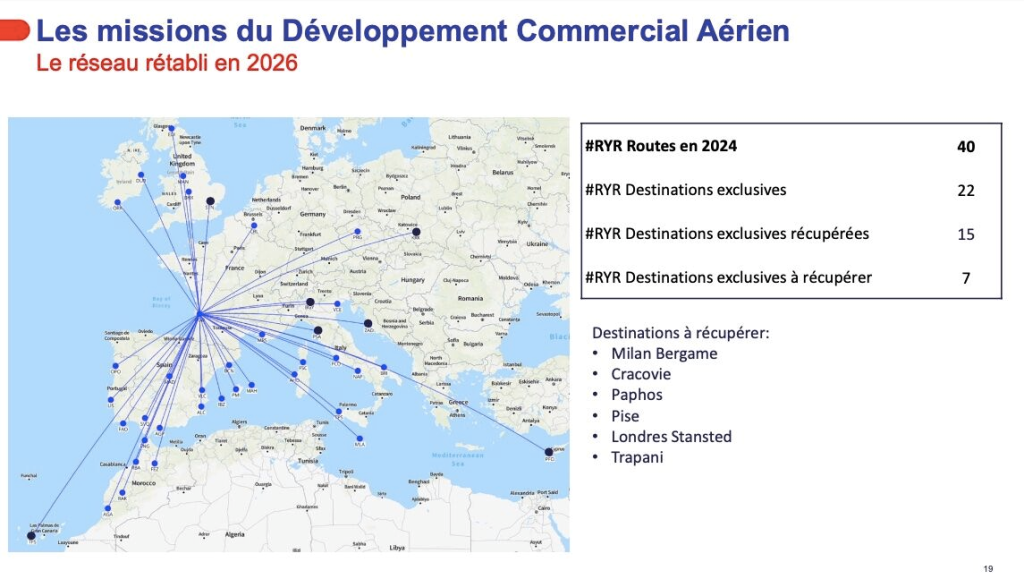Screen dimensions: 1024x579
Task: Click the 'Destinations à récupérer:' heading
Action: [680, 332]
